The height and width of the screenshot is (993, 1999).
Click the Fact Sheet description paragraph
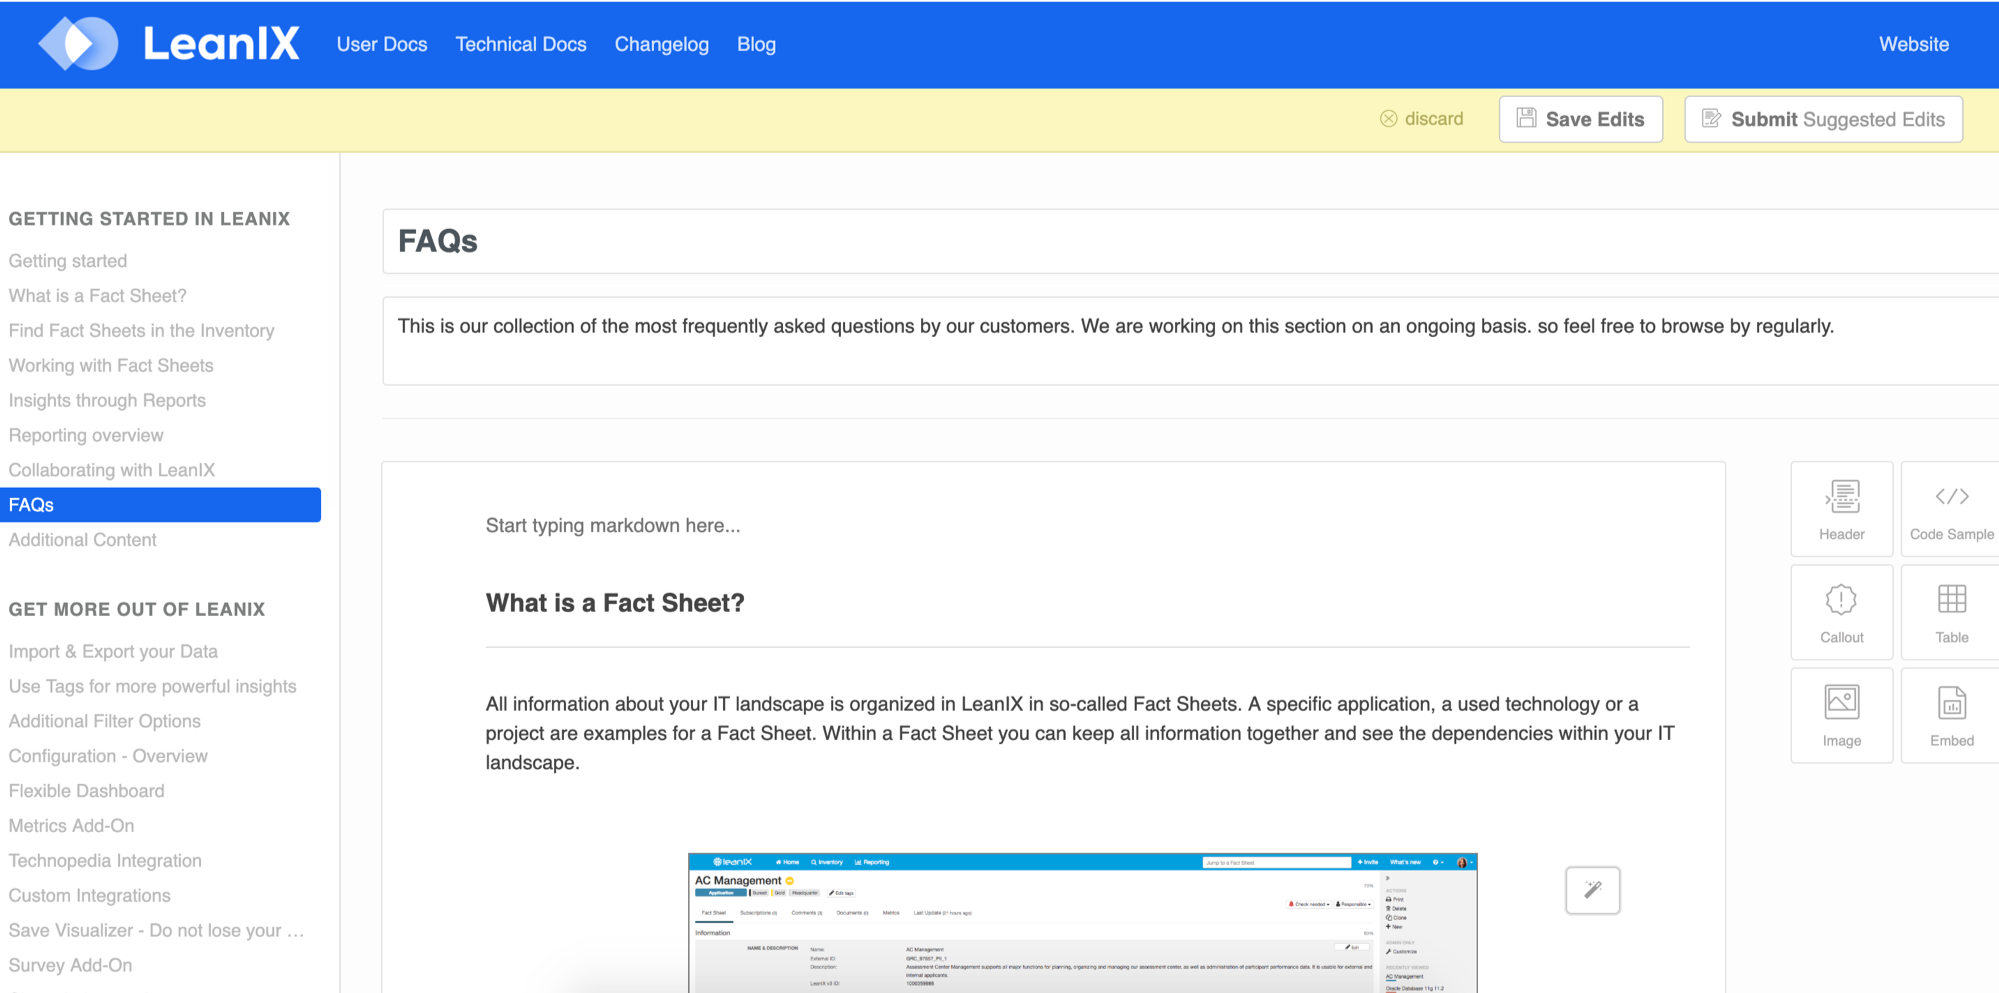1082,733
